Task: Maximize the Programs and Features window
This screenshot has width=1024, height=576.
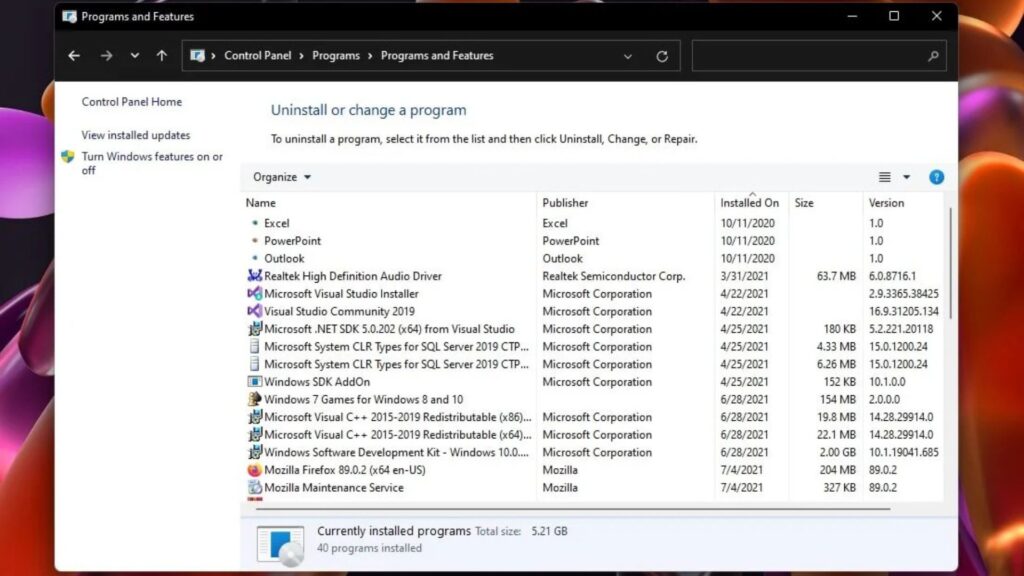Action: coord(894,16)
